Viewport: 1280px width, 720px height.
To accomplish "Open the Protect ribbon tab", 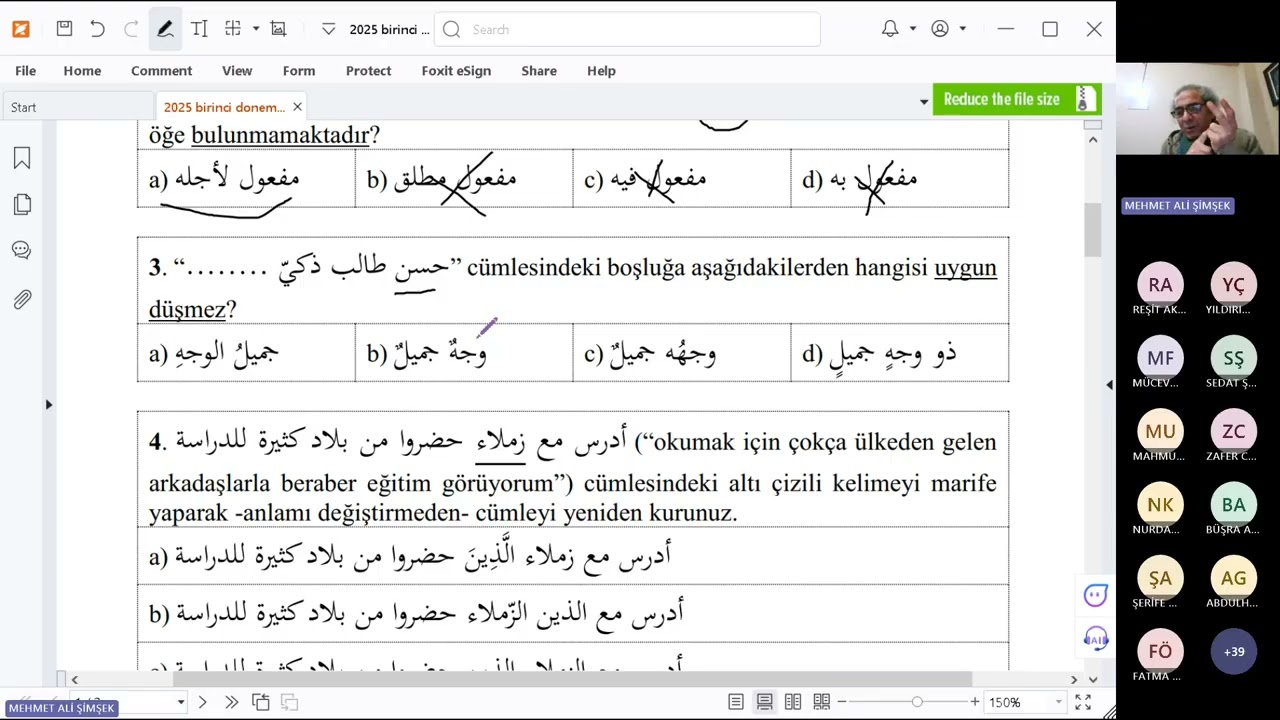I will tap(368, 71).
